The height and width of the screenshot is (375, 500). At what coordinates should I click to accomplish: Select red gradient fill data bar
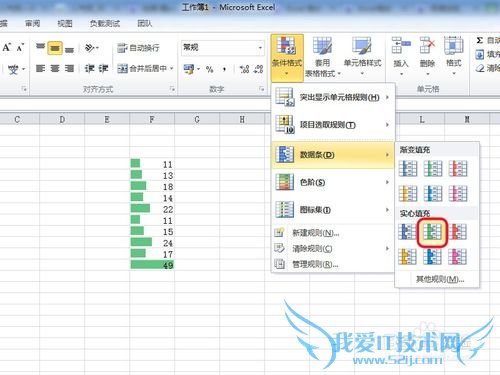pyautogui.click(x=458, y=169)
